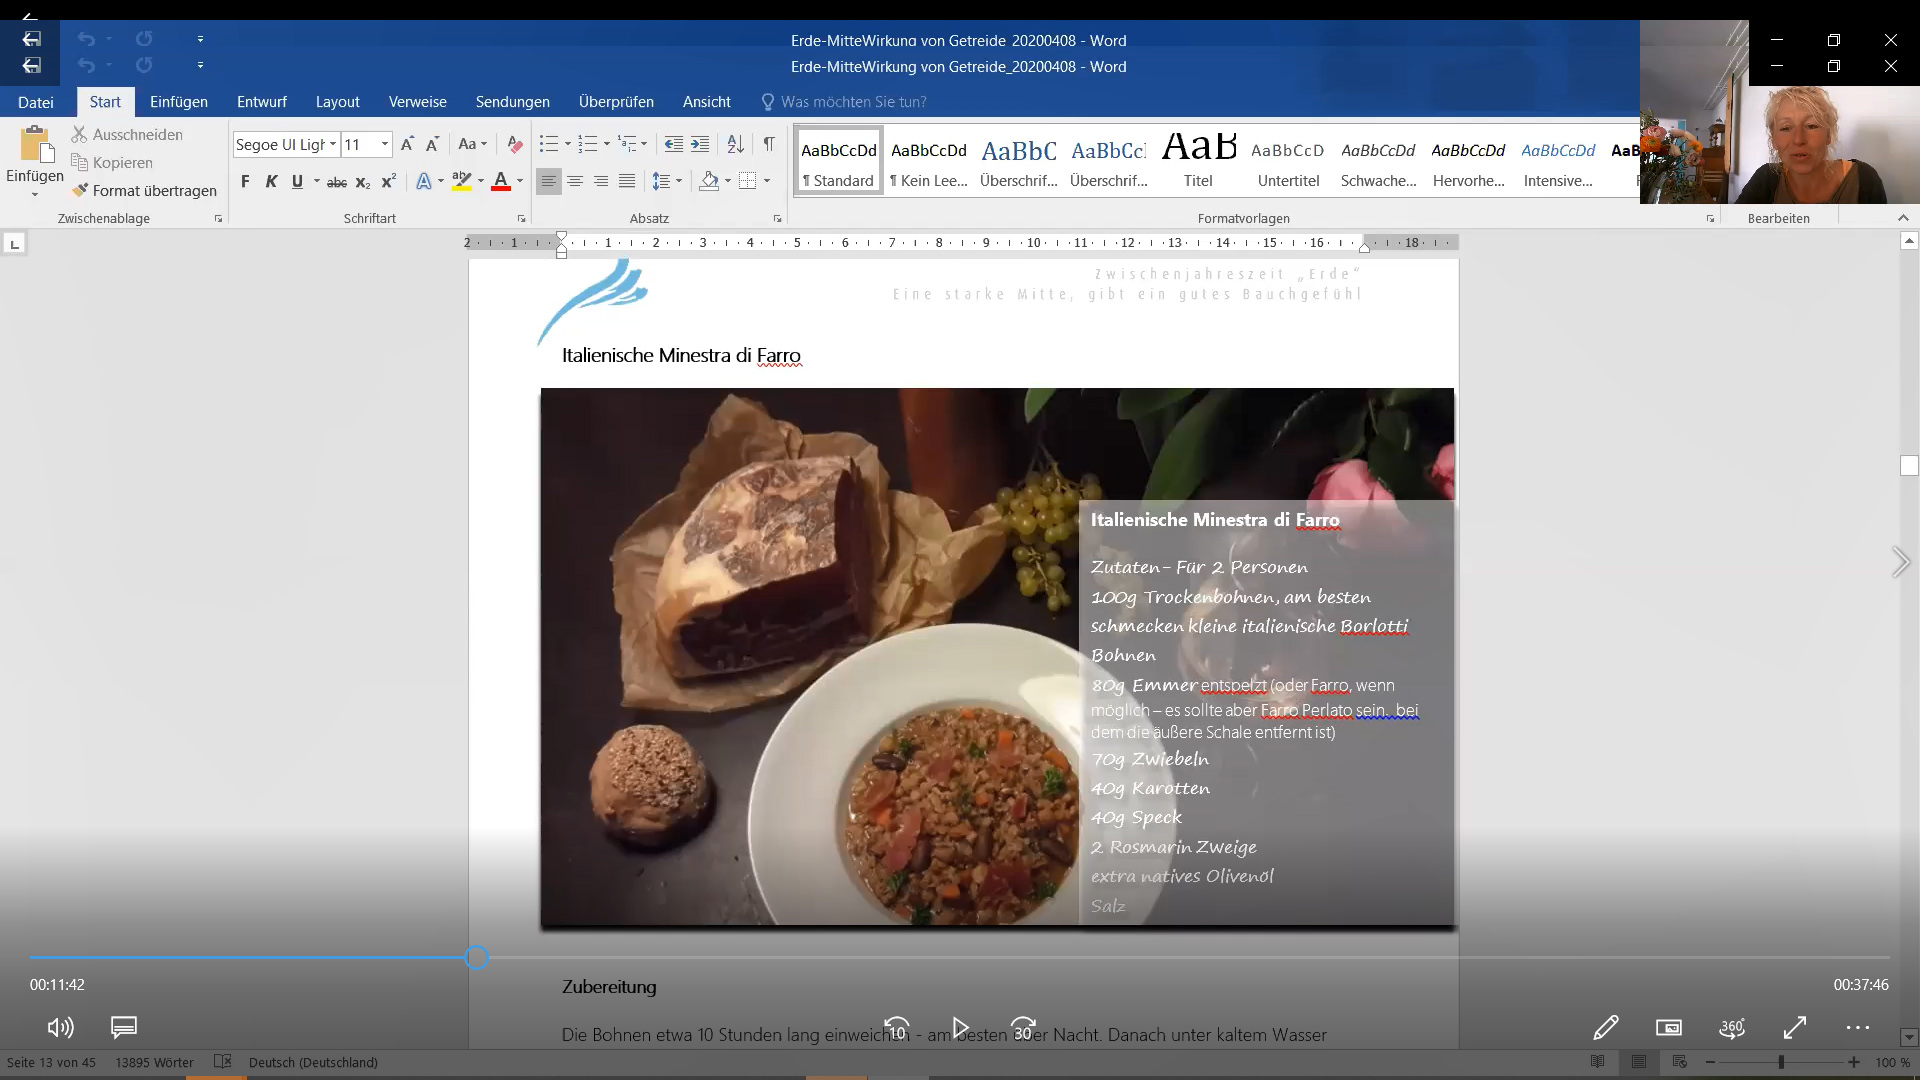The image size is (1920, 1080).
Task: Justify the paragraph text
Action: 627,181
